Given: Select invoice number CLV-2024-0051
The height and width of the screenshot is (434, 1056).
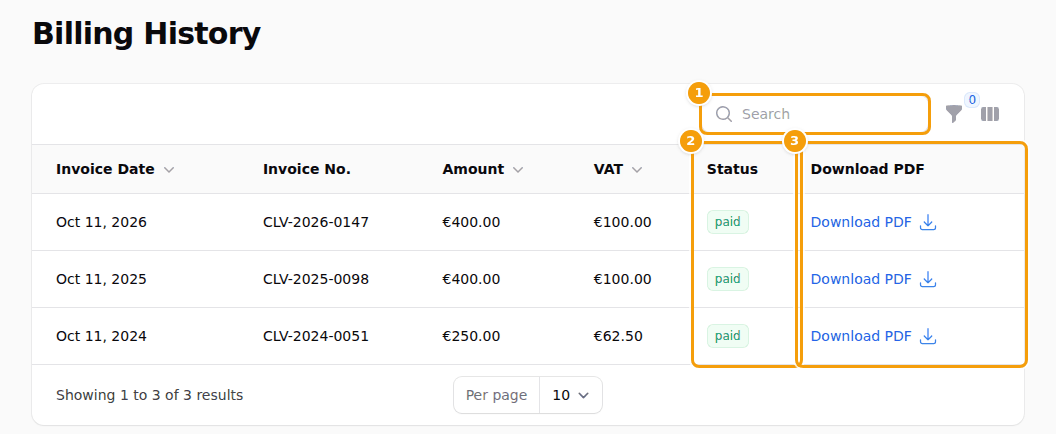Looking at the screenshot, I should (316, 336).
